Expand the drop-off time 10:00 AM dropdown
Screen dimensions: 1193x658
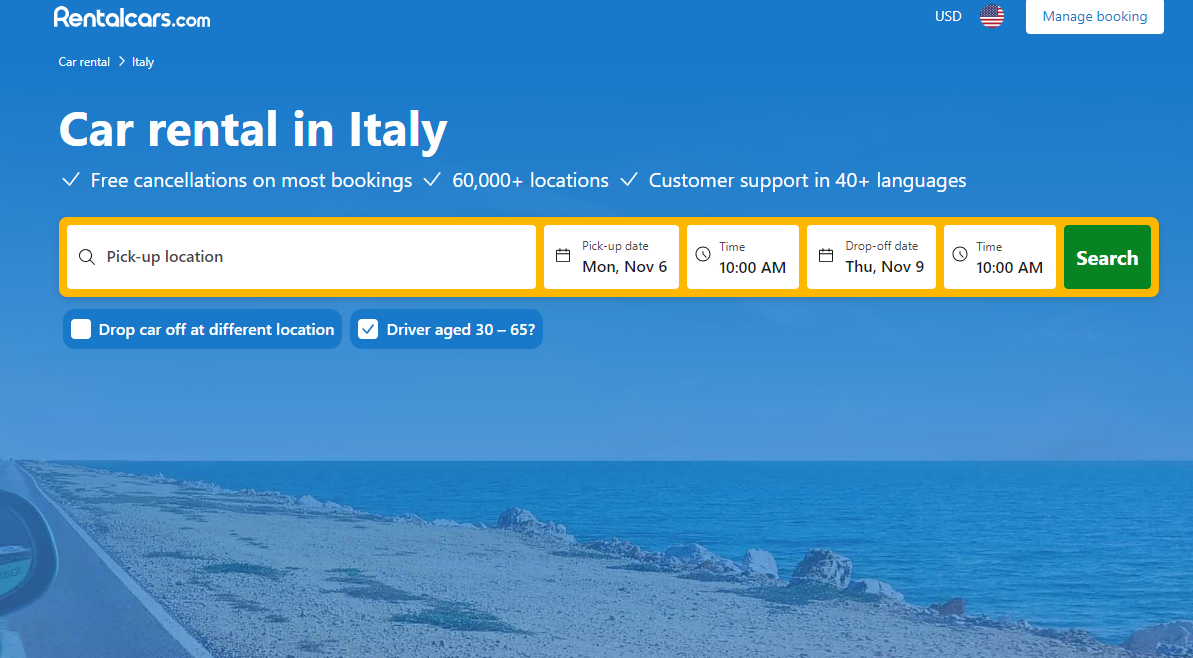[1009, 267]
